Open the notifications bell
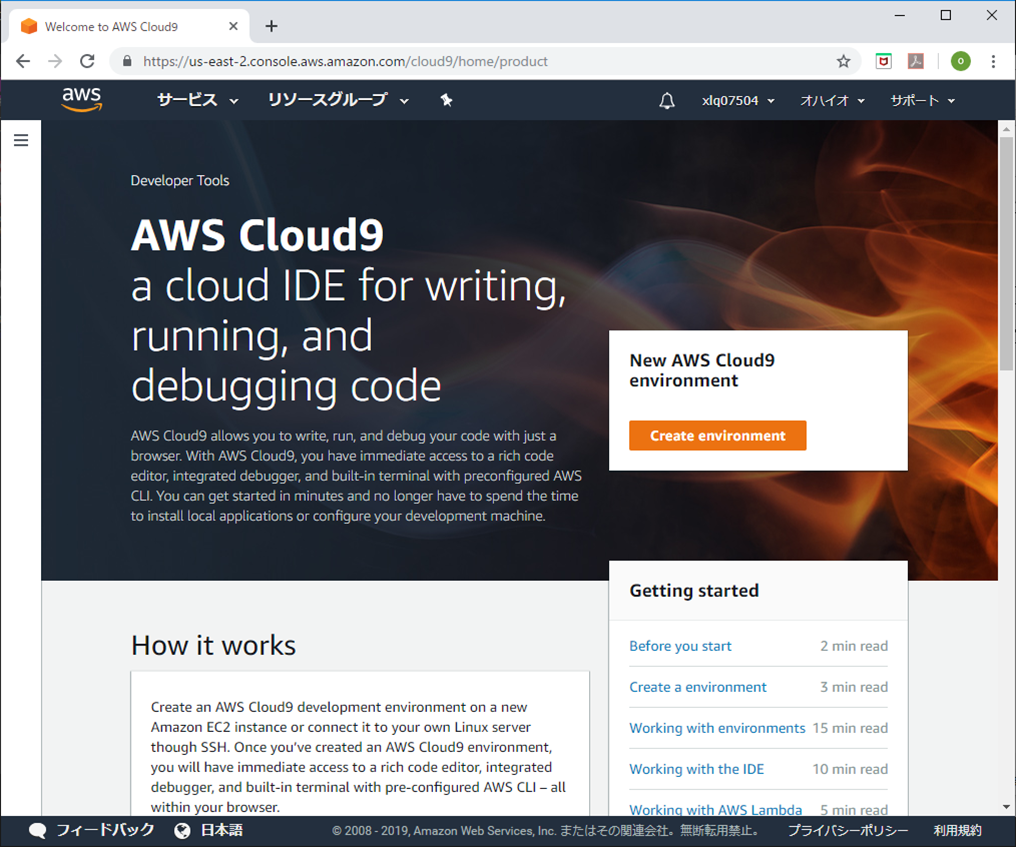The image size is (1016, 847). (667, 100)
